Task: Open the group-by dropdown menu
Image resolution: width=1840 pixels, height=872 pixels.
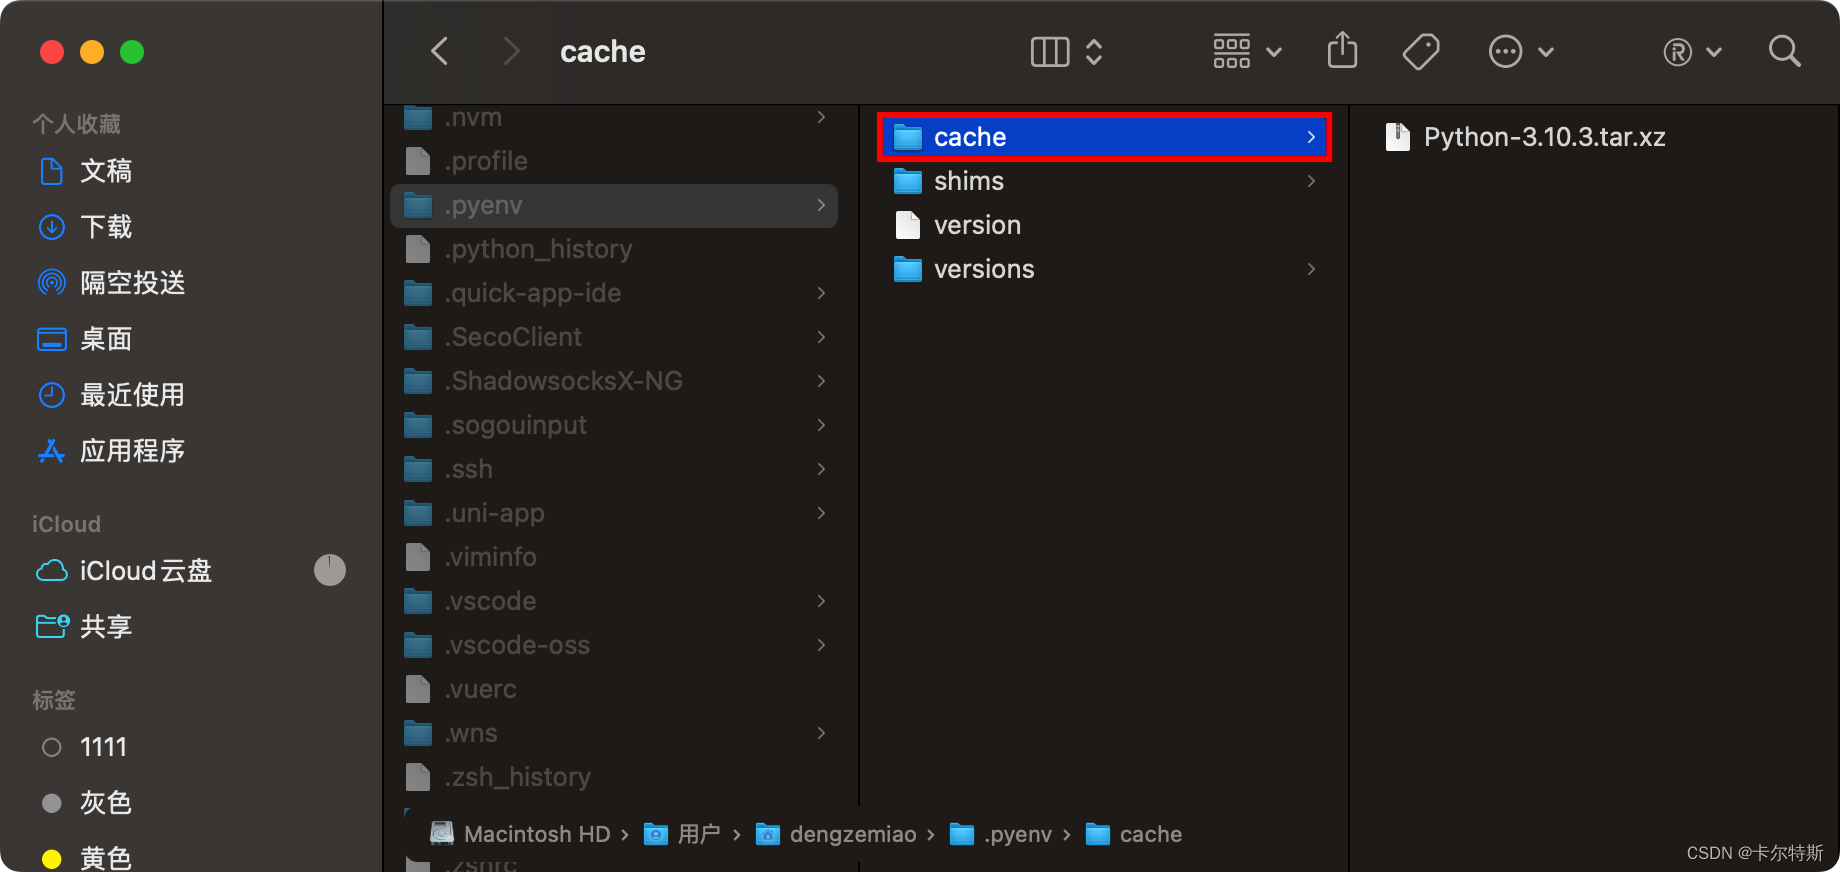Action: point(1246,51)
